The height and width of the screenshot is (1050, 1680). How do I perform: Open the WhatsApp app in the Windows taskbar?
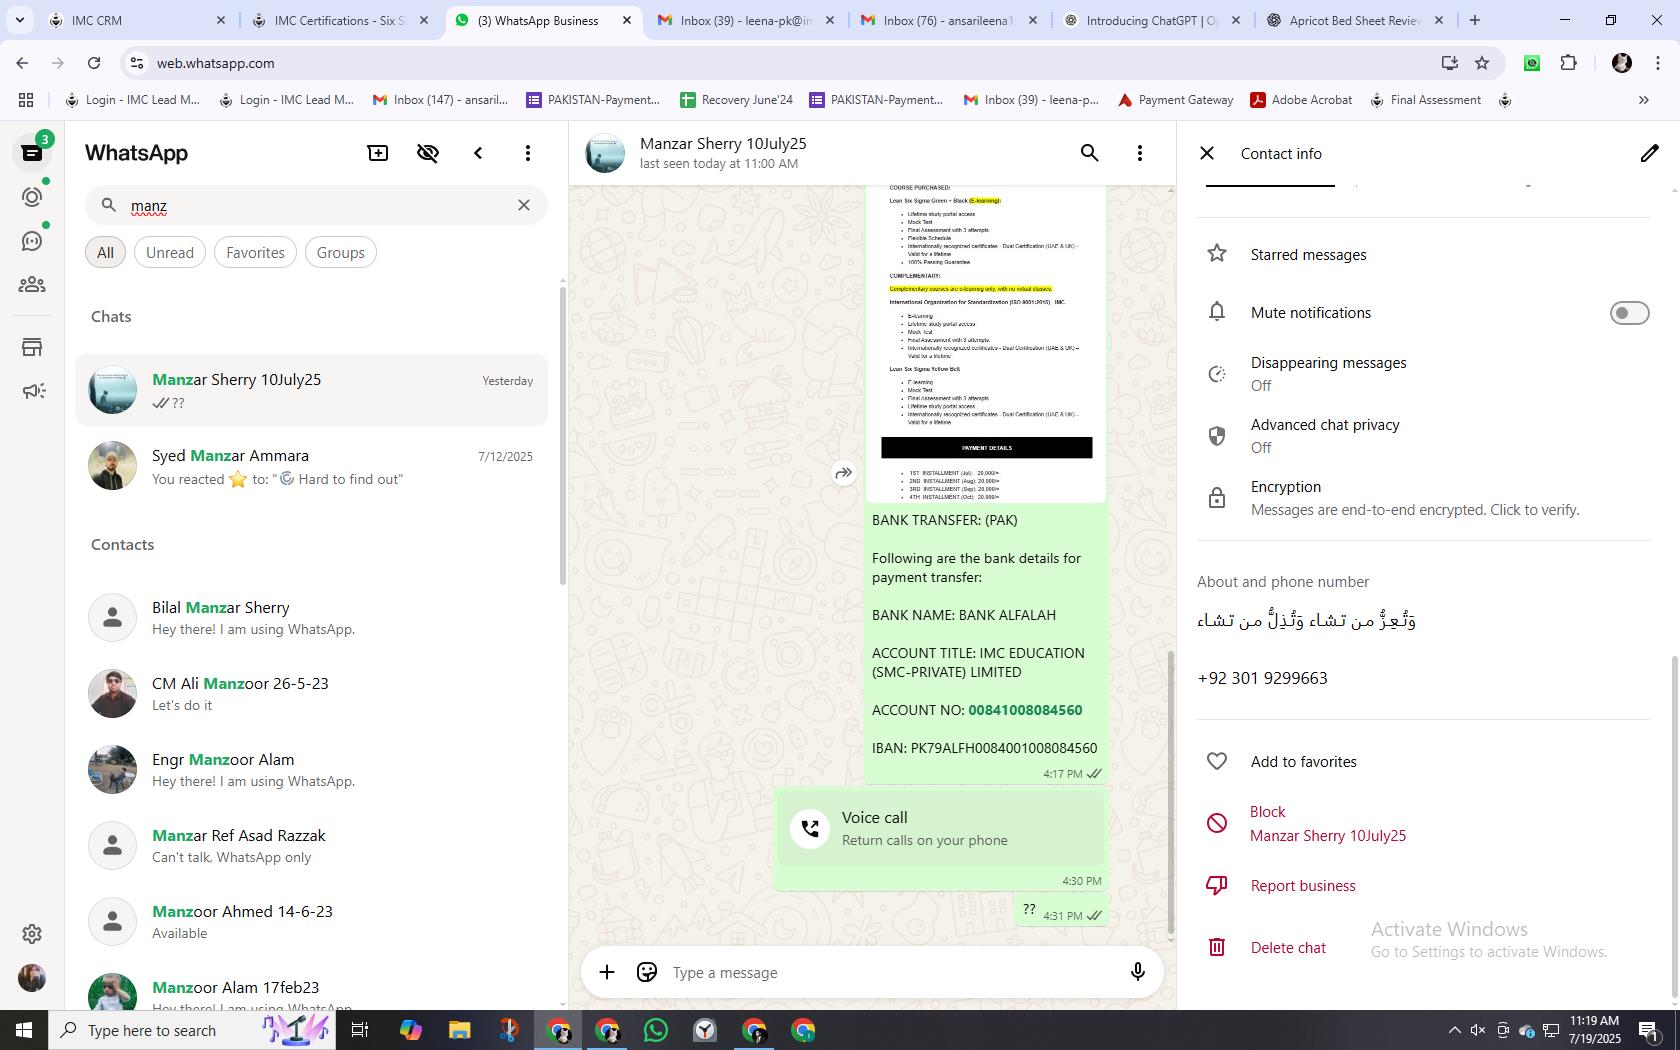(656, 1030)
